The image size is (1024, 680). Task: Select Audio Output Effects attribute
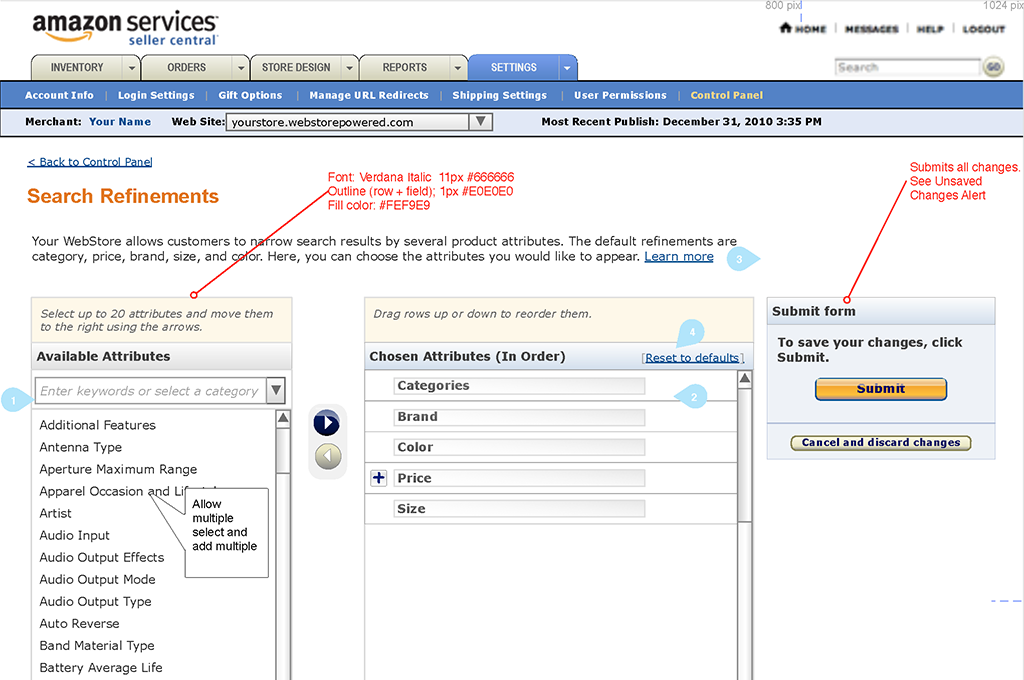102,557
